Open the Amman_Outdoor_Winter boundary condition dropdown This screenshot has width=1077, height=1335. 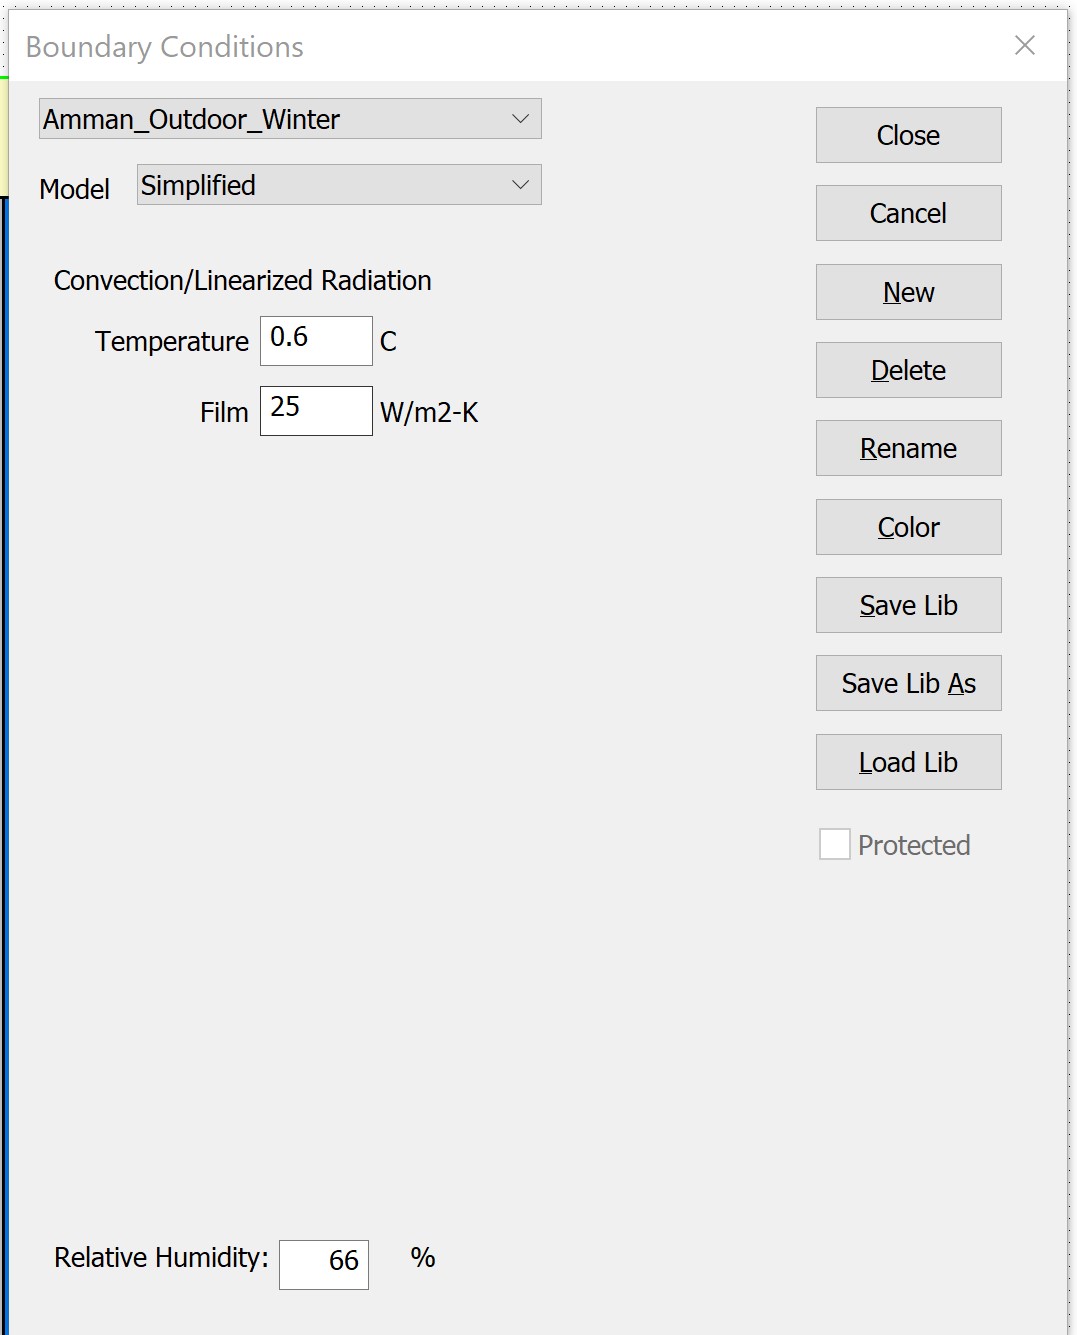(x=290, y=119)
